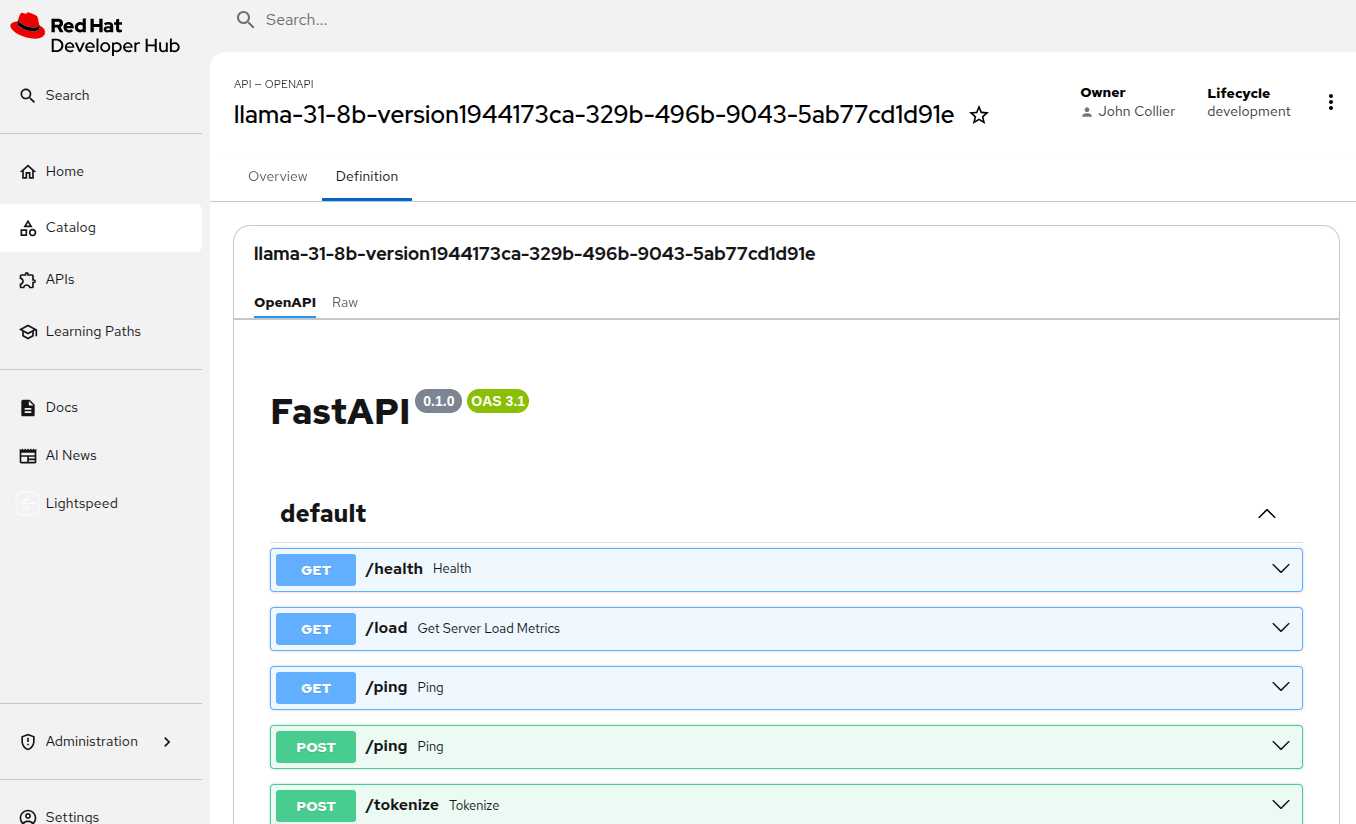The width and height of the screenshot is (1356, 824).
Task: Switch to the Raw definition tab
Action: click(x=345, y=303)
